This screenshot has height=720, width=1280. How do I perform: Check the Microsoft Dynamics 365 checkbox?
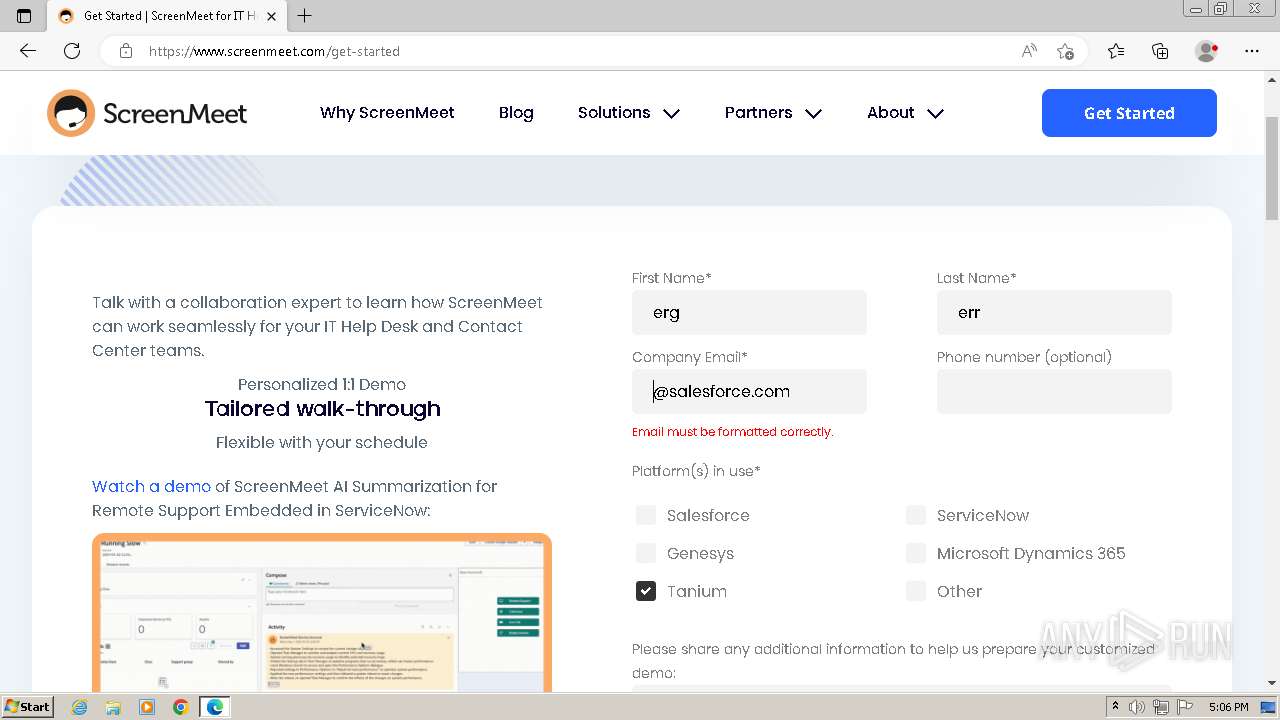916,553
